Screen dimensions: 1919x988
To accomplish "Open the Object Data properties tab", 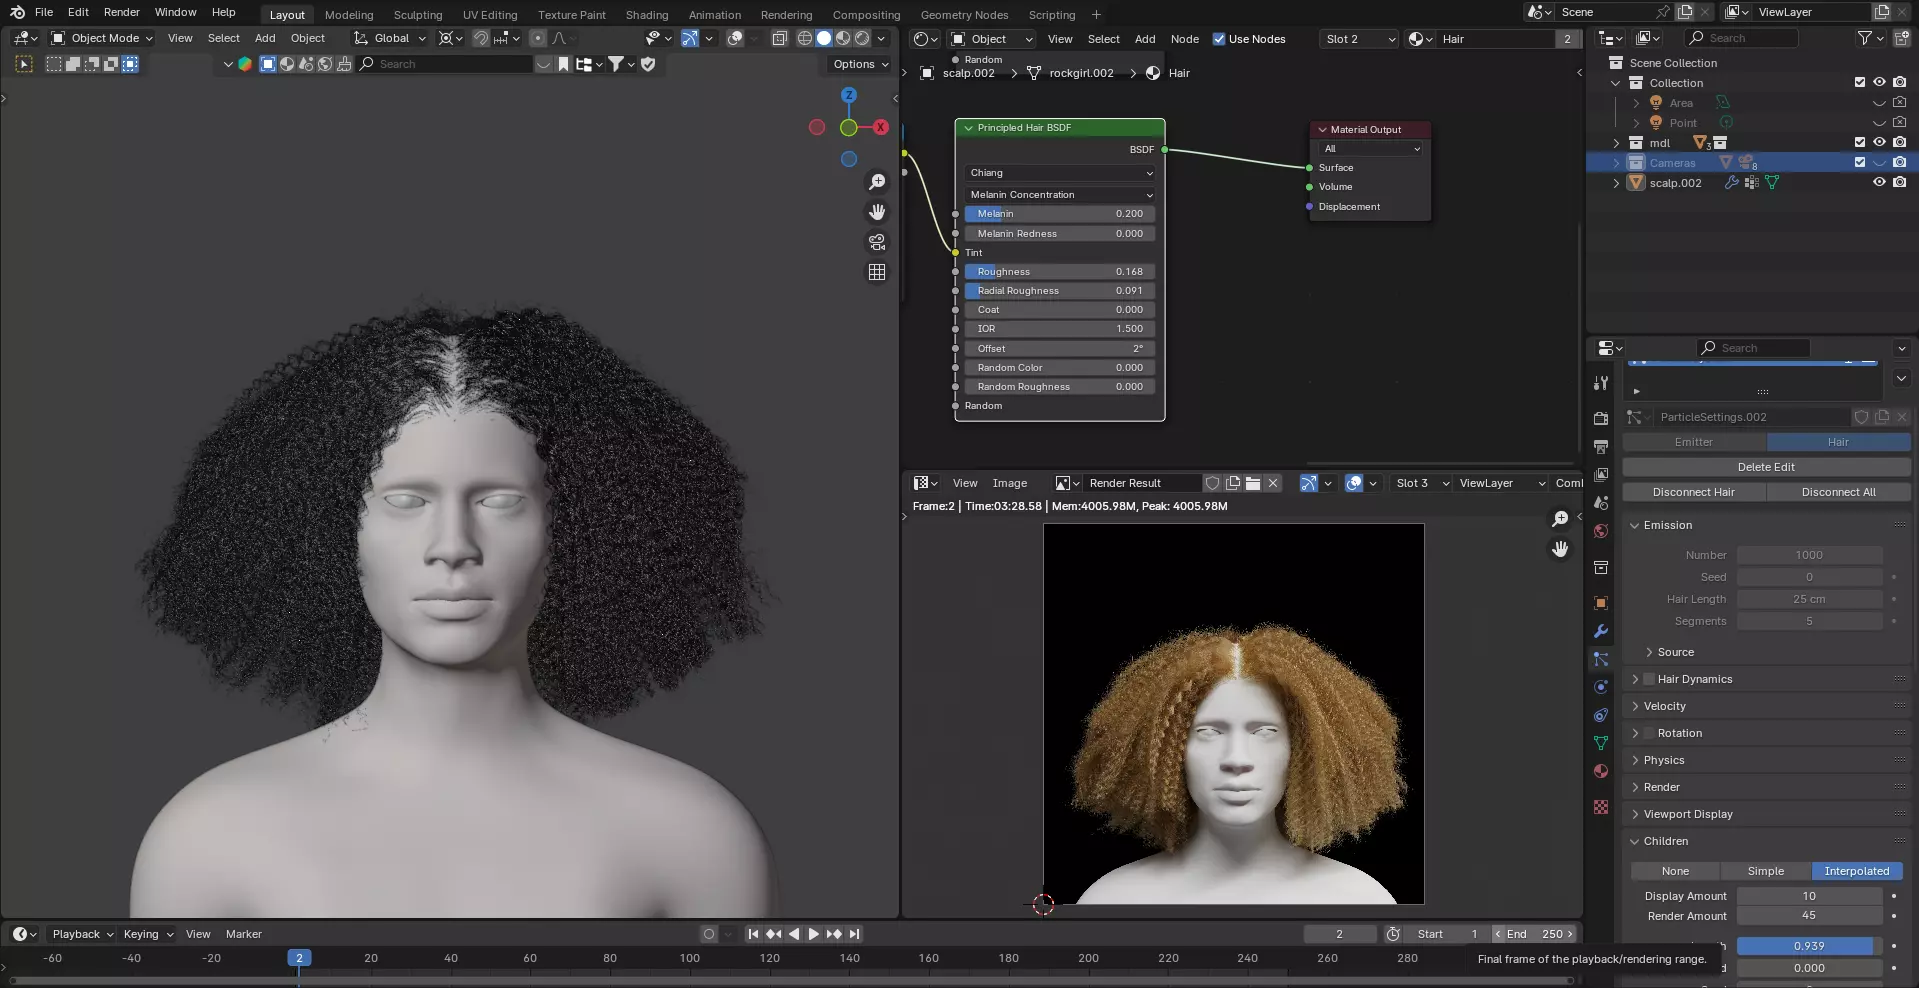I will (x=1601, y=743).
